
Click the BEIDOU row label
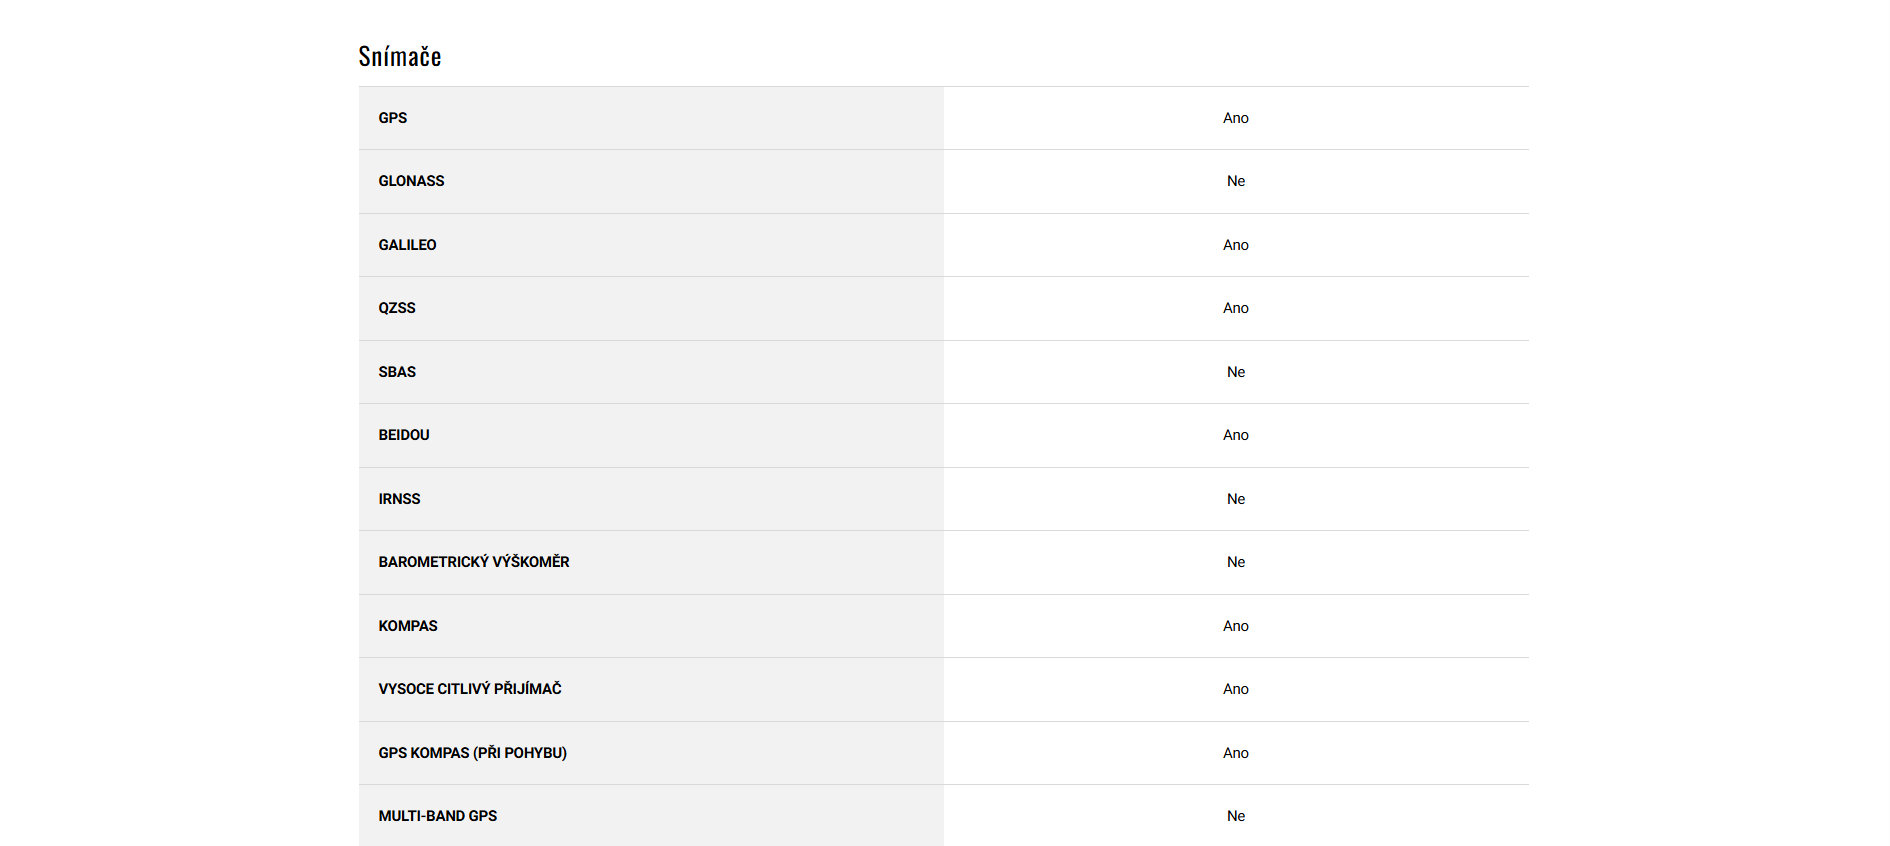pos(404,435)
